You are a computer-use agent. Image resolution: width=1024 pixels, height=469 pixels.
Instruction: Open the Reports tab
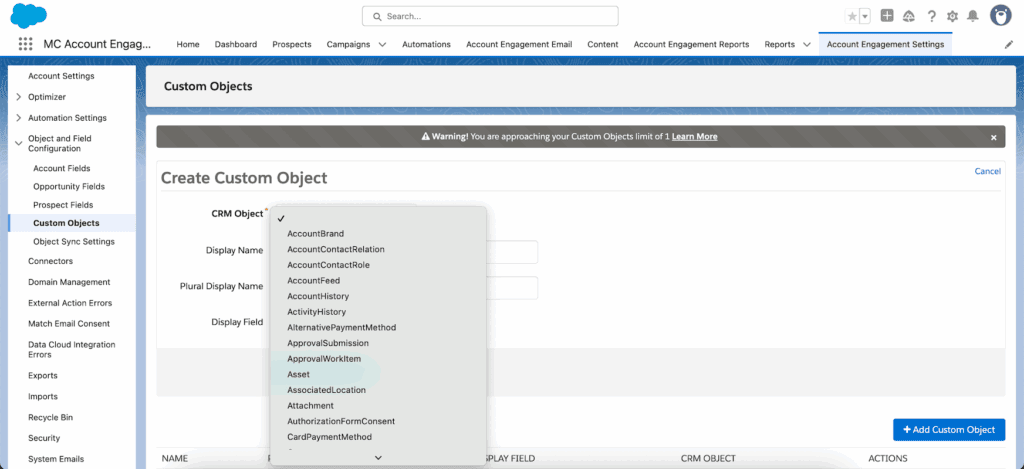(780, 44)
